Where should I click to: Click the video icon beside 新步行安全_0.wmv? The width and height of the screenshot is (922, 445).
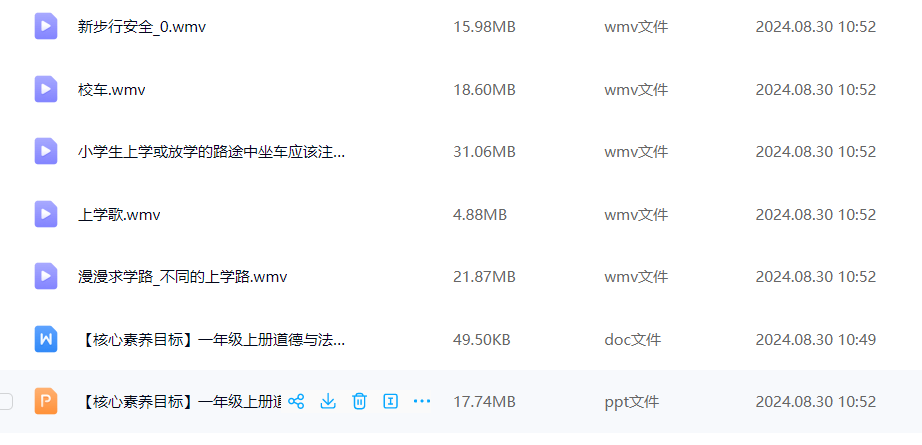pos(46,26)
